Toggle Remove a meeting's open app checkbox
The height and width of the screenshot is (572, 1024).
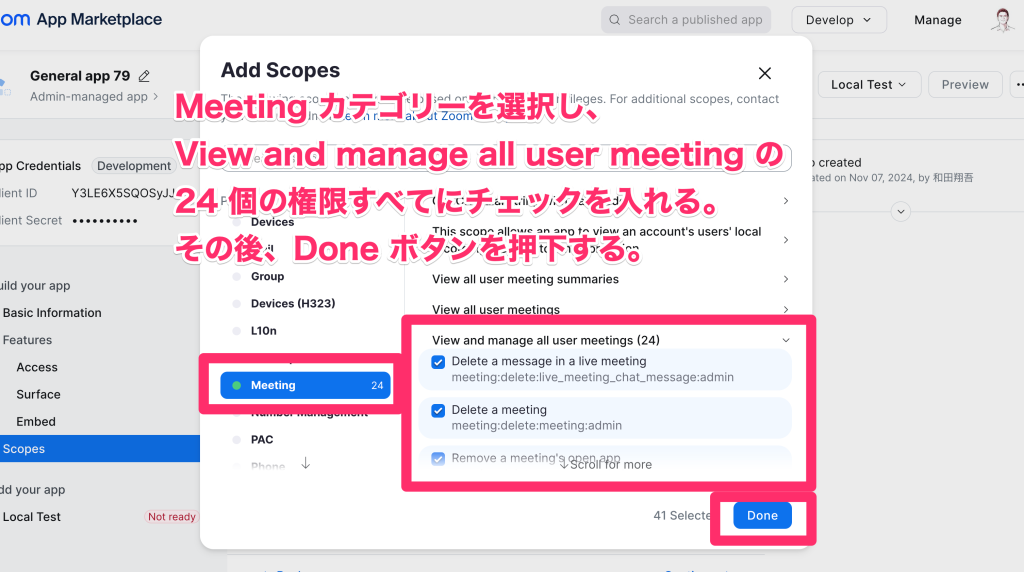pos(438,459)
